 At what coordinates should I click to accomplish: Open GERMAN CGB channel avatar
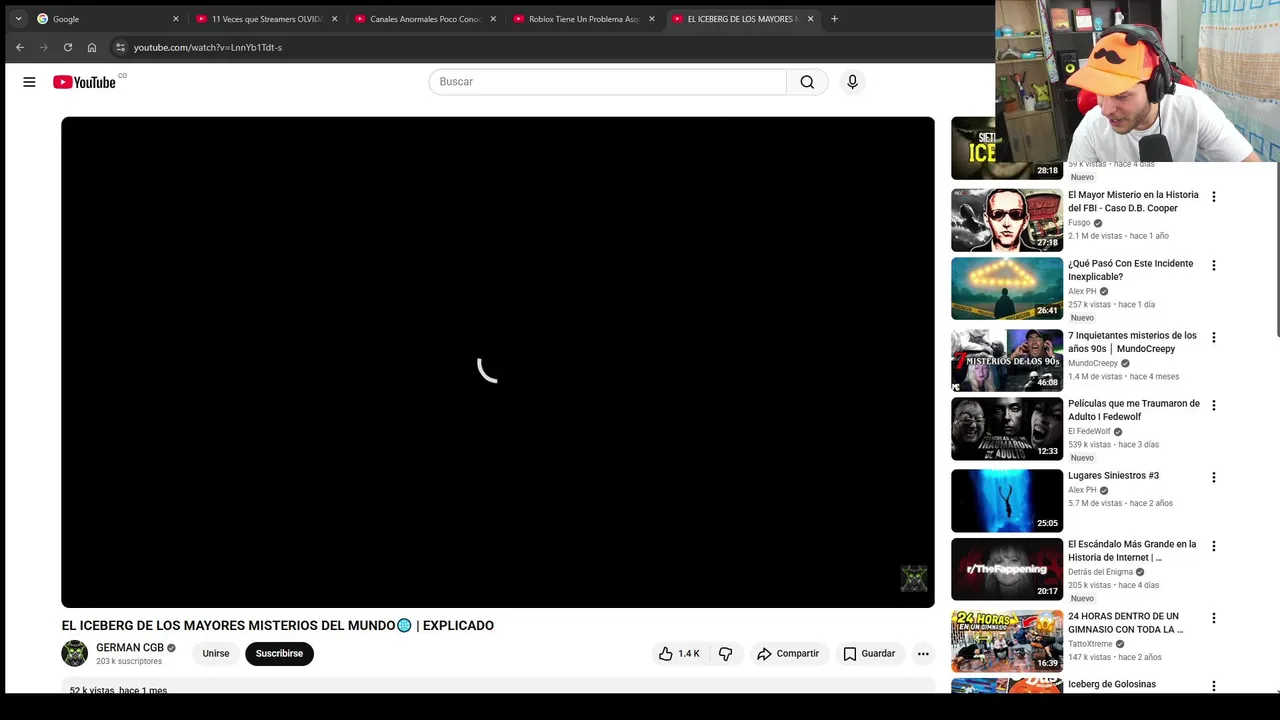(75, 654)
